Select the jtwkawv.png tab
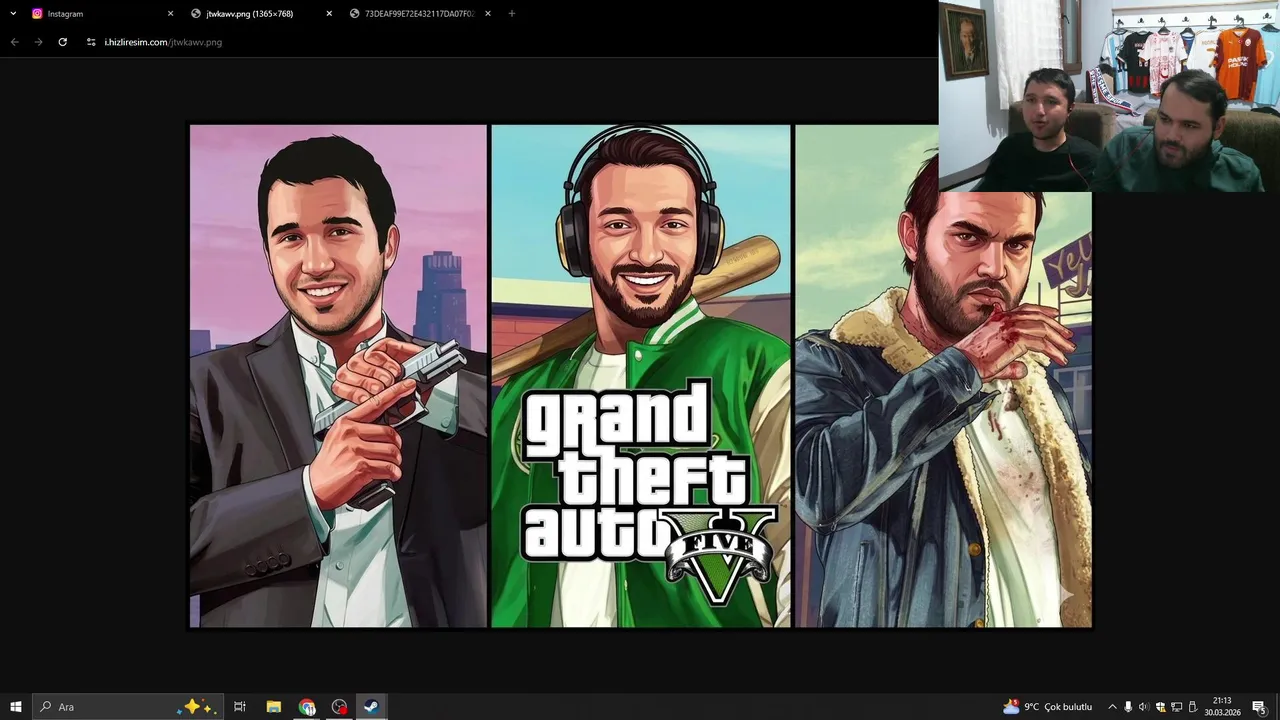The image size is (1280, 720). (262, 14)
